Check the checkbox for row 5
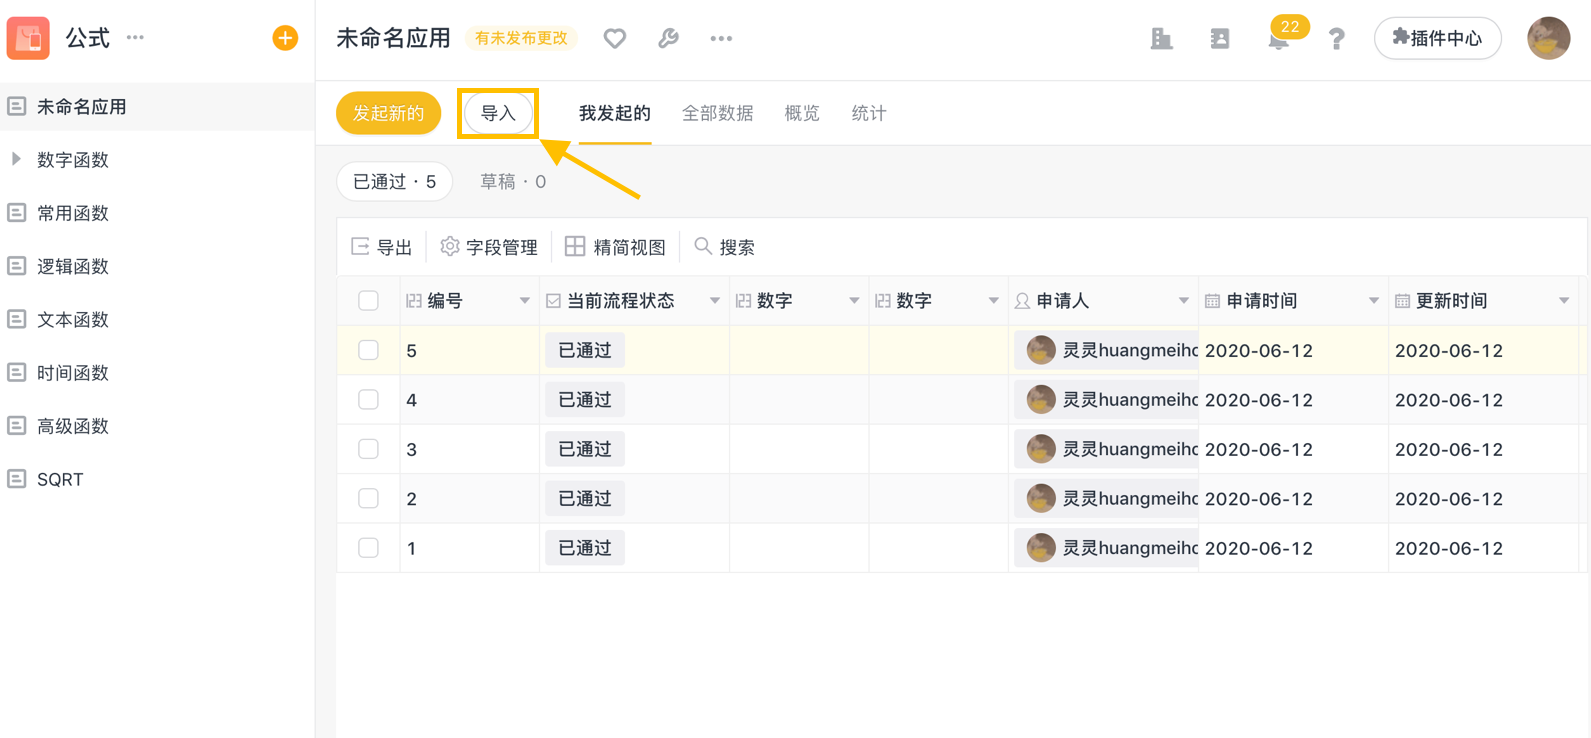Image resolution: width=1591 pixels, height=738 pixels. (x=368, y=350)
